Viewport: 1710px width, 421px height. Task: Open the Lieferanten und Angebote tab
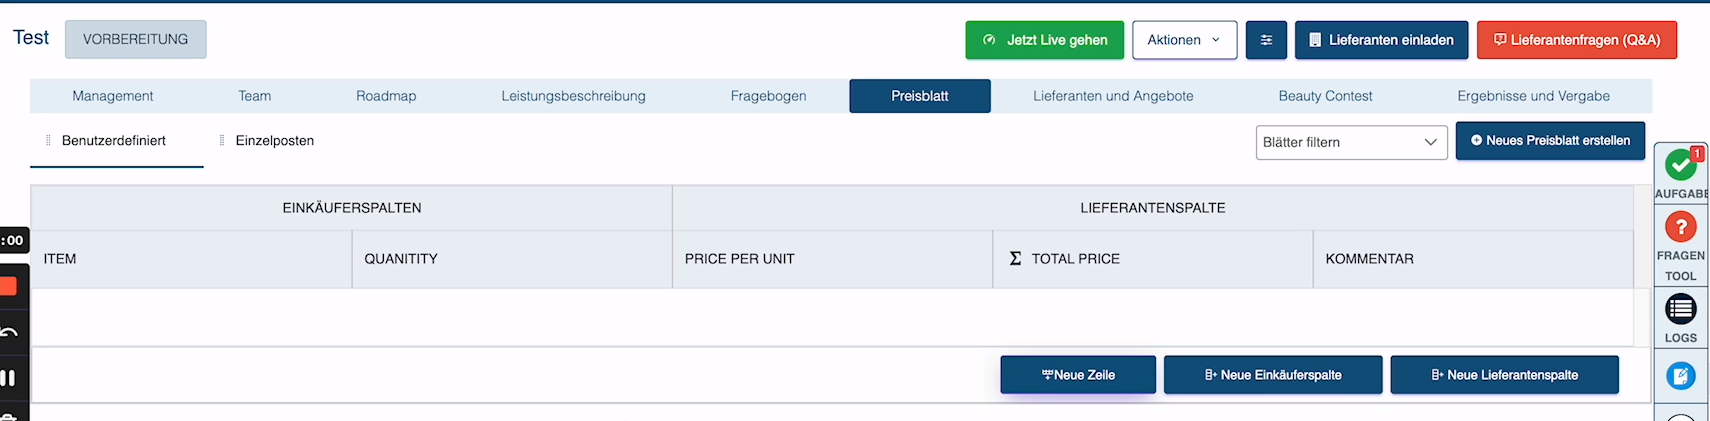[1113, 96]
